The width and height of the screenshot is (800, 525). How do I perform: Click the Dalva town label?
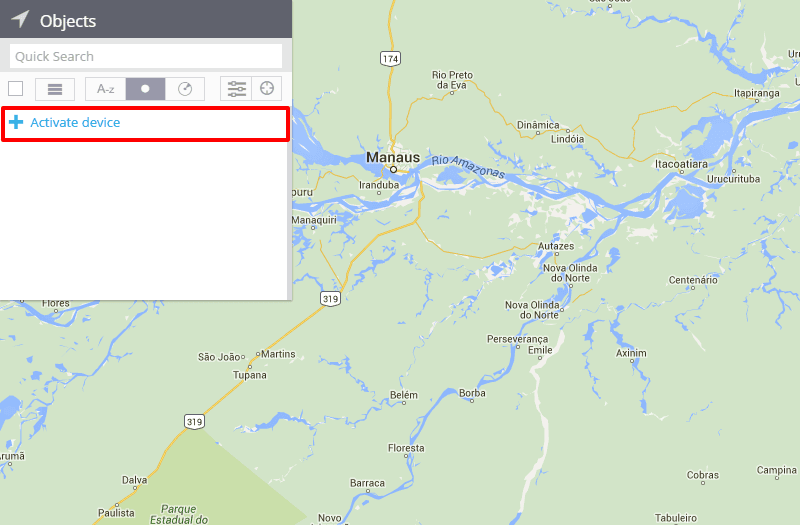[x=135, y=480]
